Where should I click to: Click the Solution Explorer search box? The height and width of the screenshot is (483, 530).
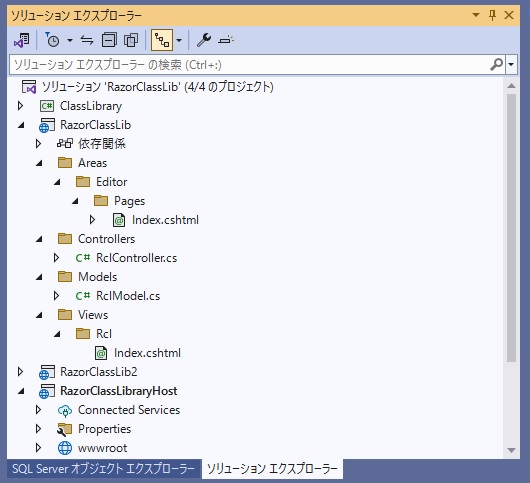pos(250,64)
